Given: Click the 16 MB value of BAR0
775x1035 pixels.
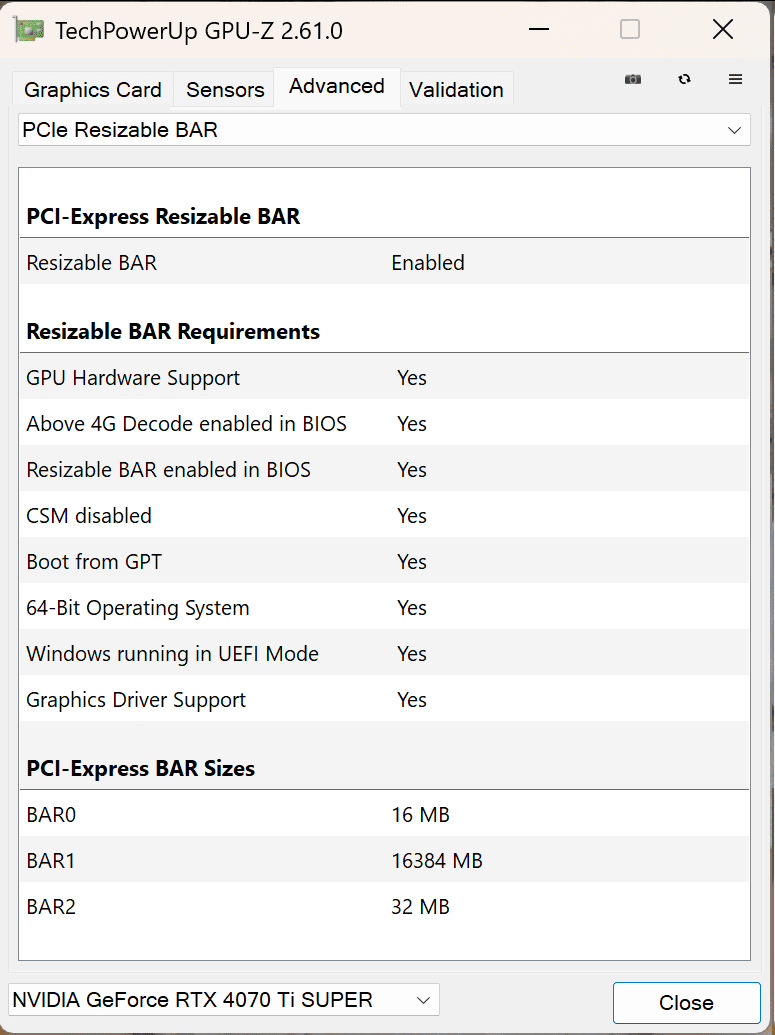Looking at the screenshot, I should [x=421, y=815].
